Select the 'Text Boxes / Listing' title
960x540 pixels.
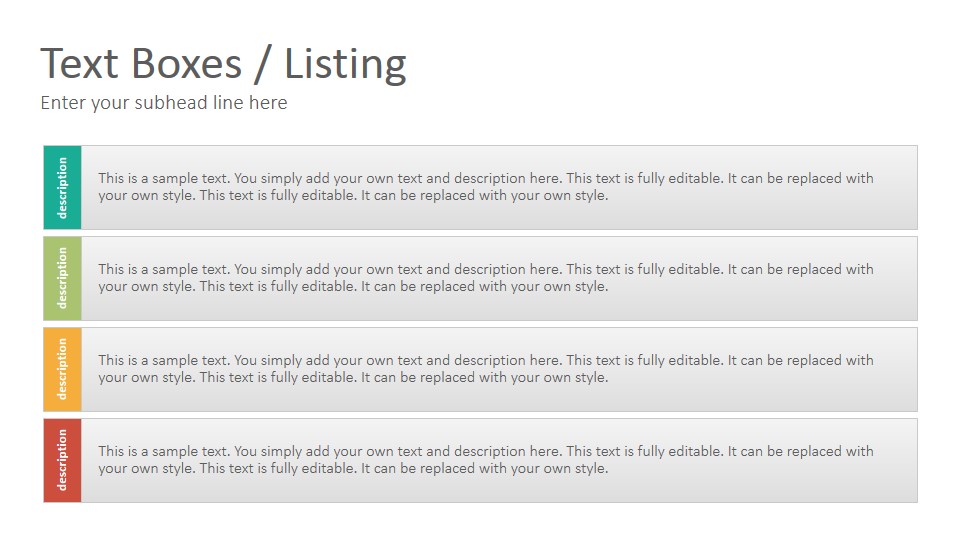coord(223,64)
